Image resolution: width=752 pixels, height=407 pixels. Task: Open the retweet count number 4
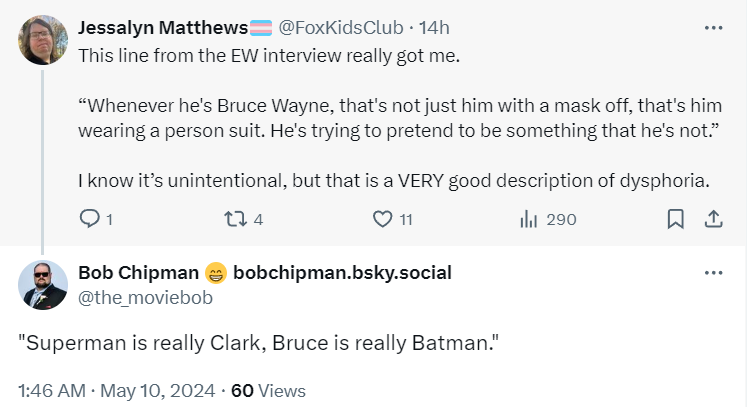click(x=258, y=220)
